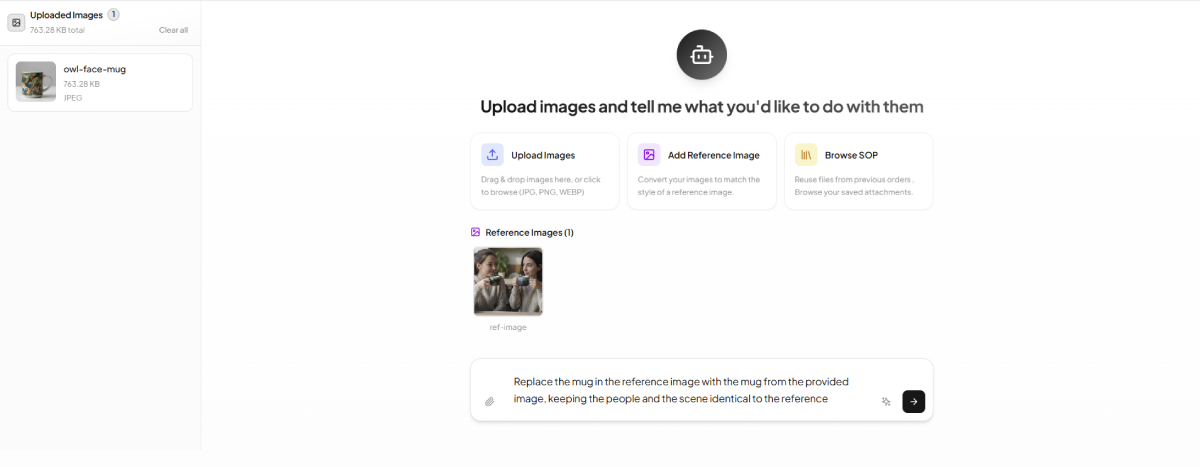Click the Uploaded Images panel icon
The width and height of the screenshot is (1200, 467).
[16, 22]
